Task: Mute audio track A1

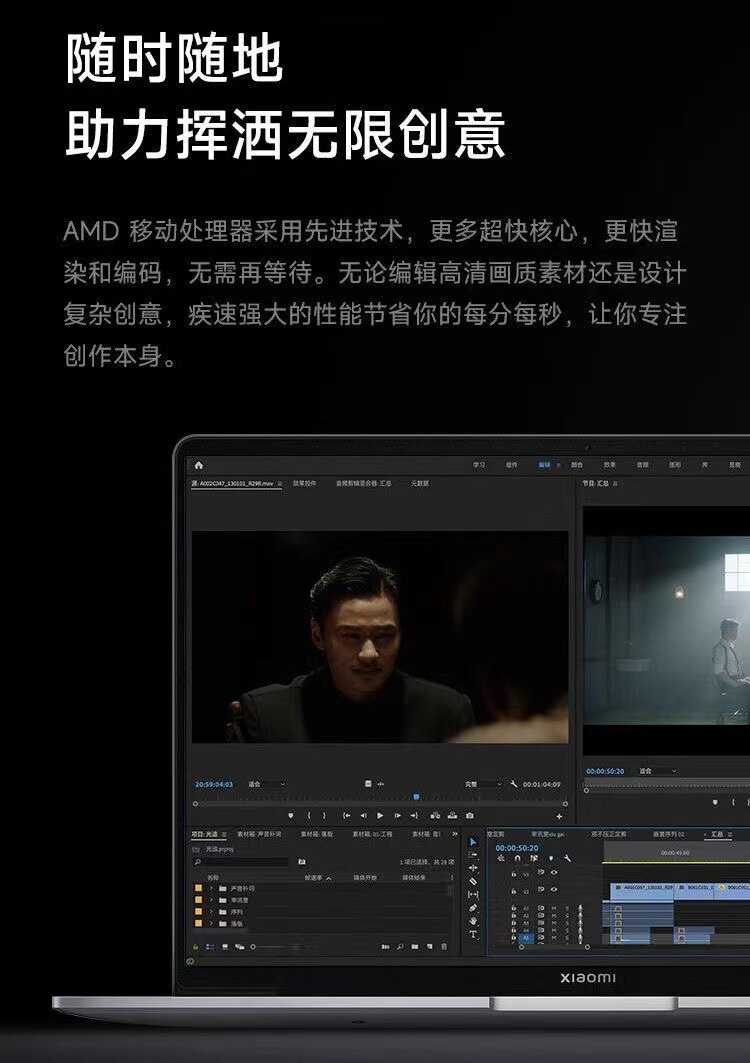Action: pos(554,908)
